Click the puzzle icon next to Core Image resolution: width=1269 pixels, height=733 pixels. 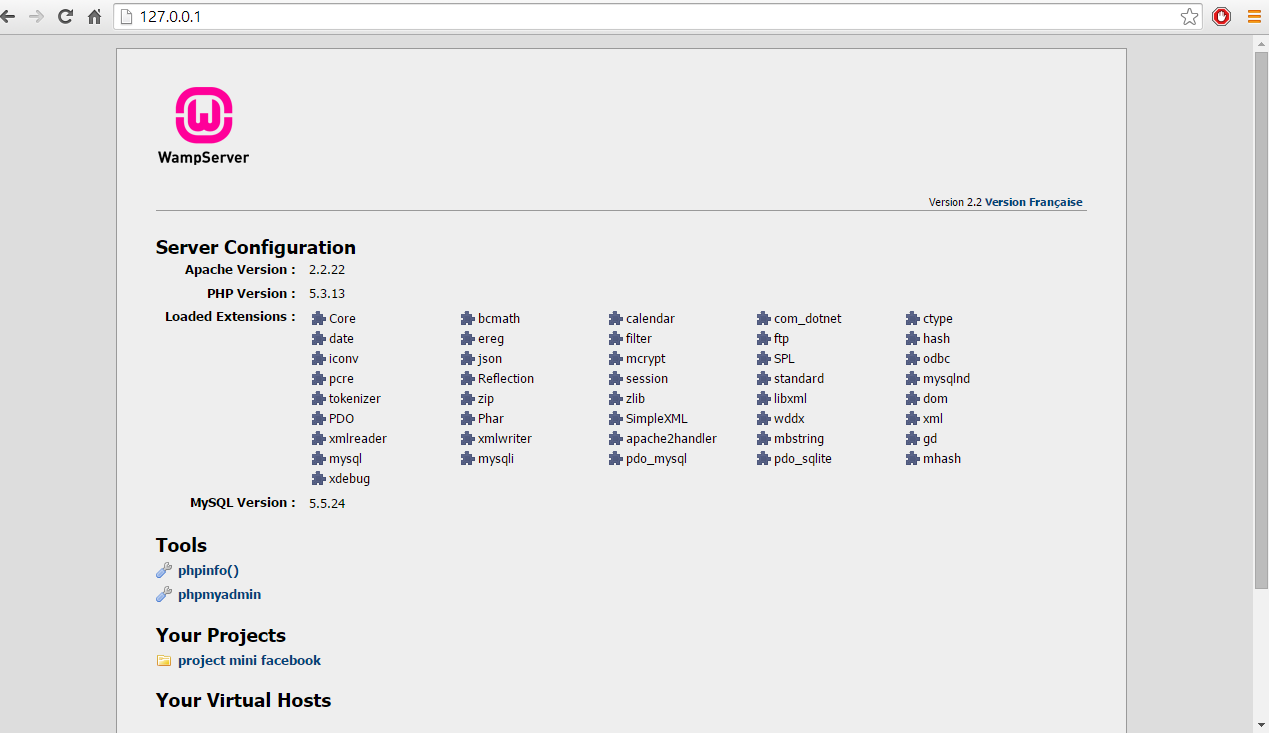click(319, 318)
